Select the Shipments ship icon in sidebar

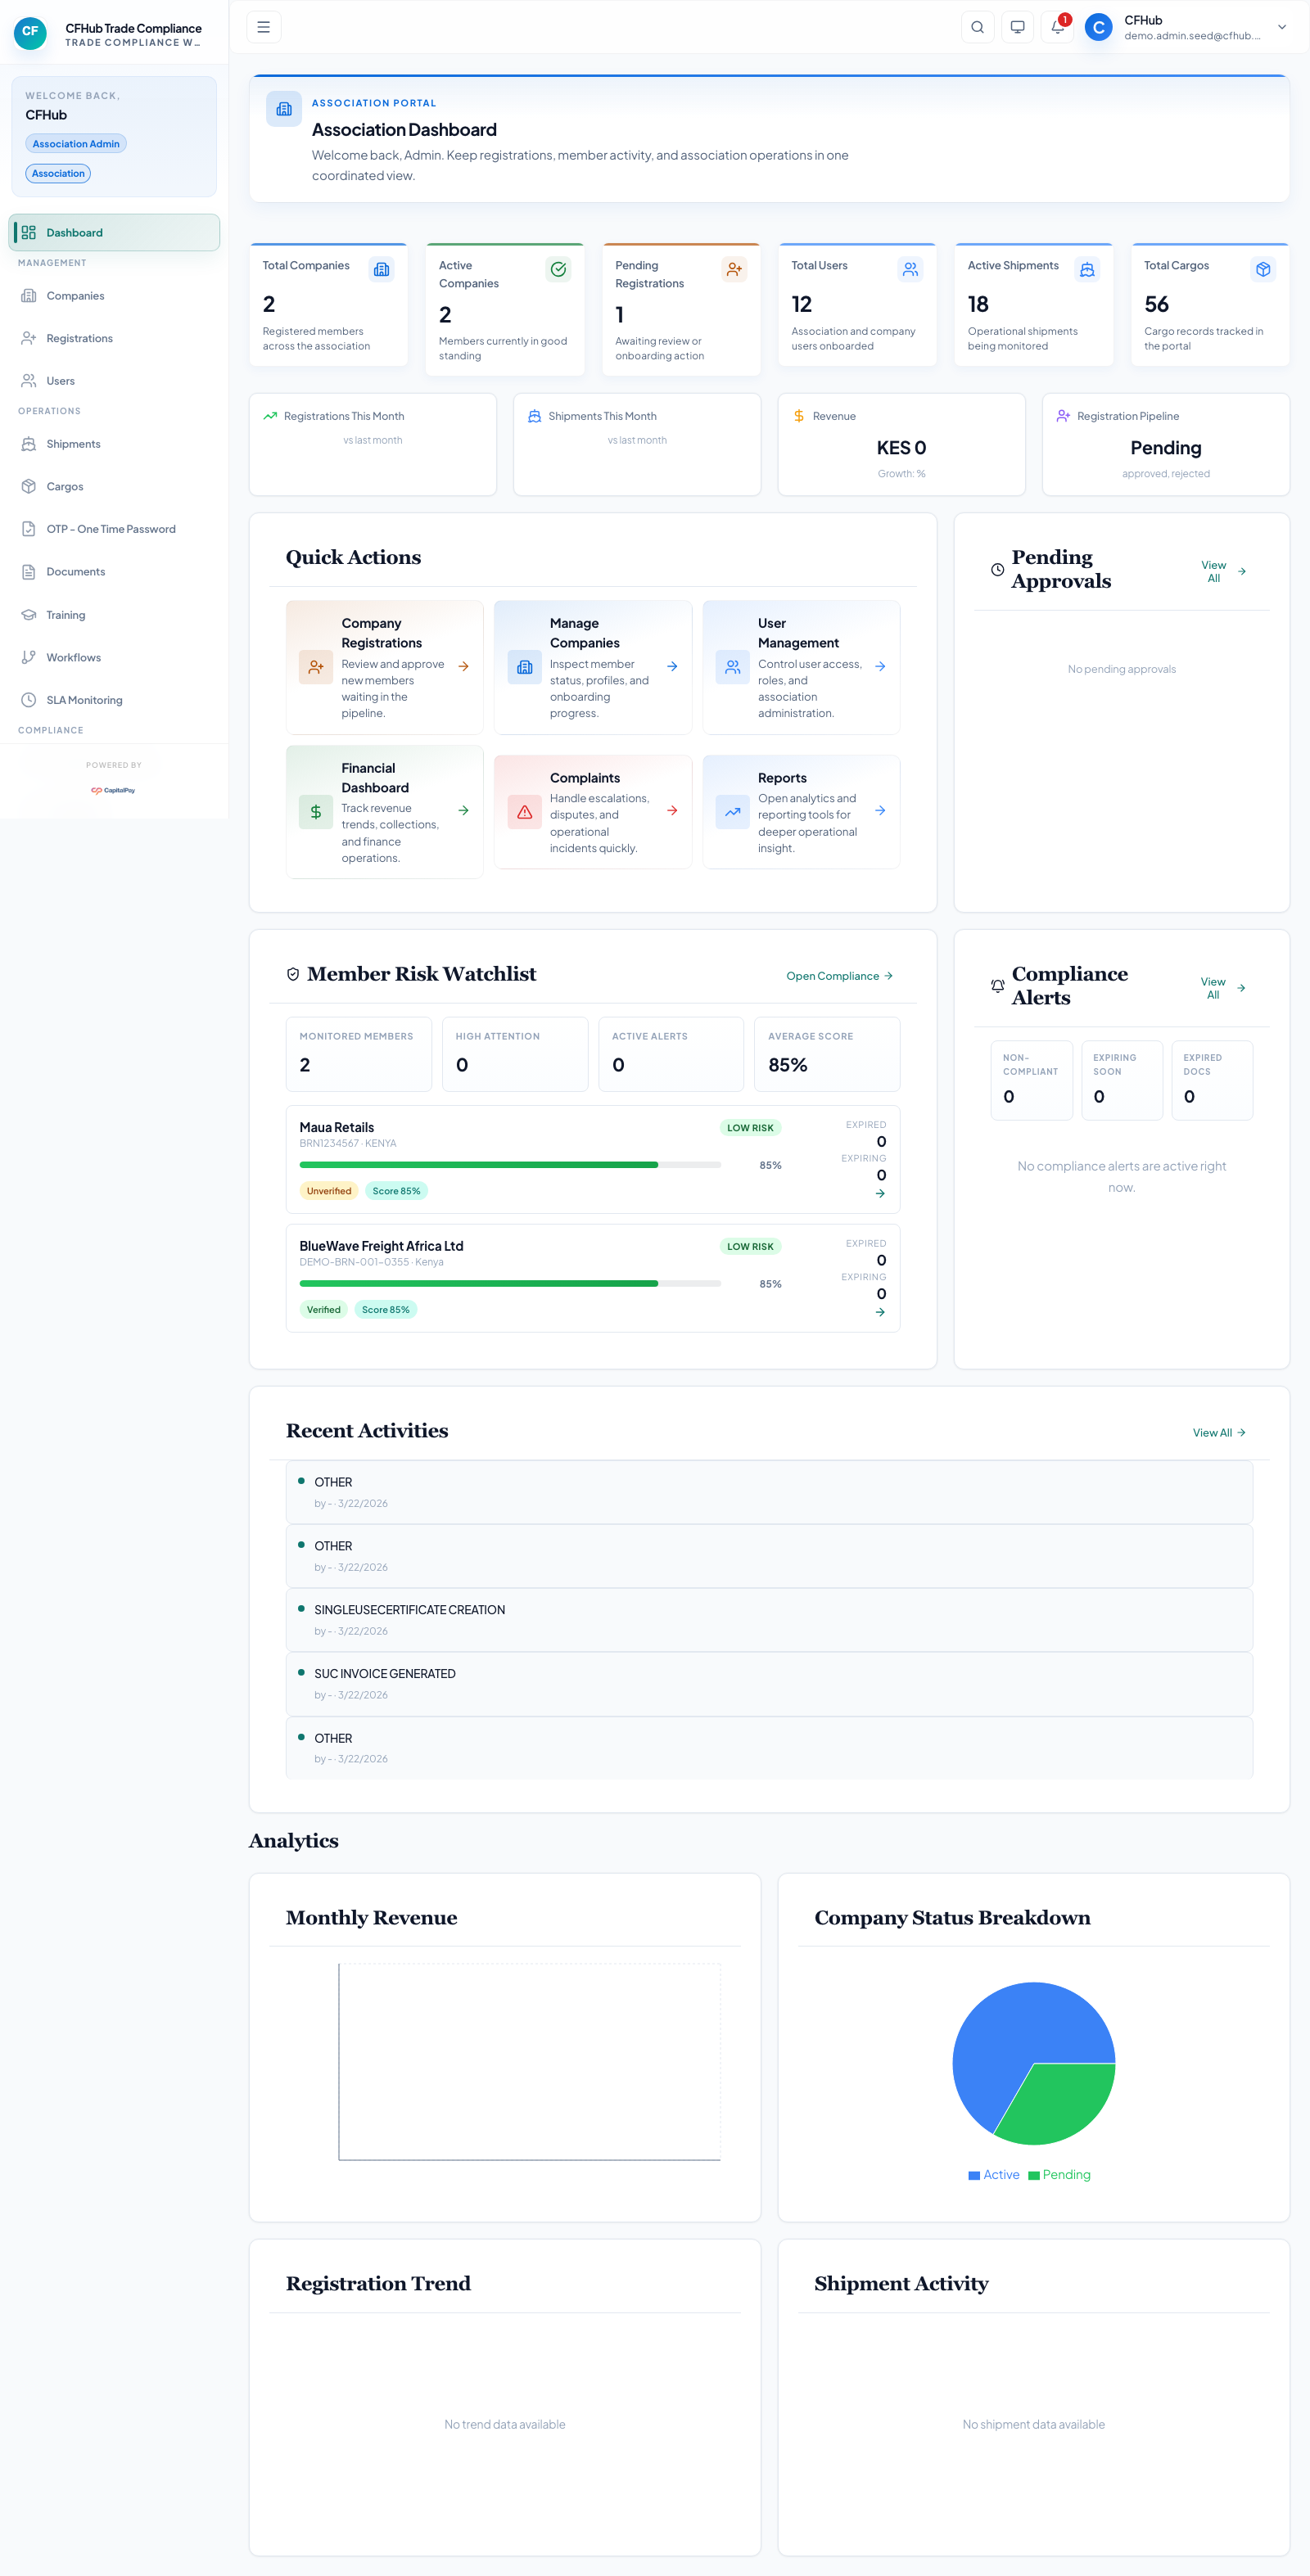pos(29,444)
